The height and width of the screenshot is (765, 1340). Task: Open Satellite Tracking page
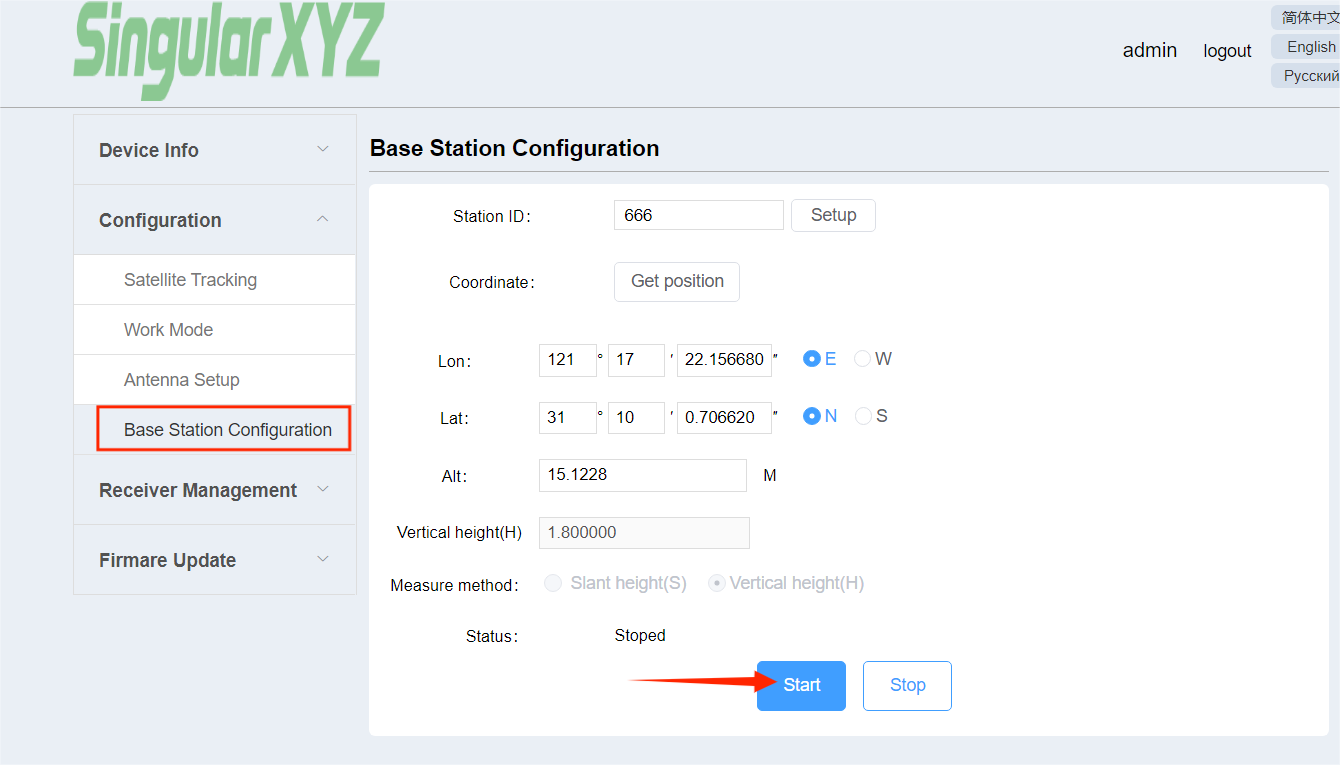(190, 280)
